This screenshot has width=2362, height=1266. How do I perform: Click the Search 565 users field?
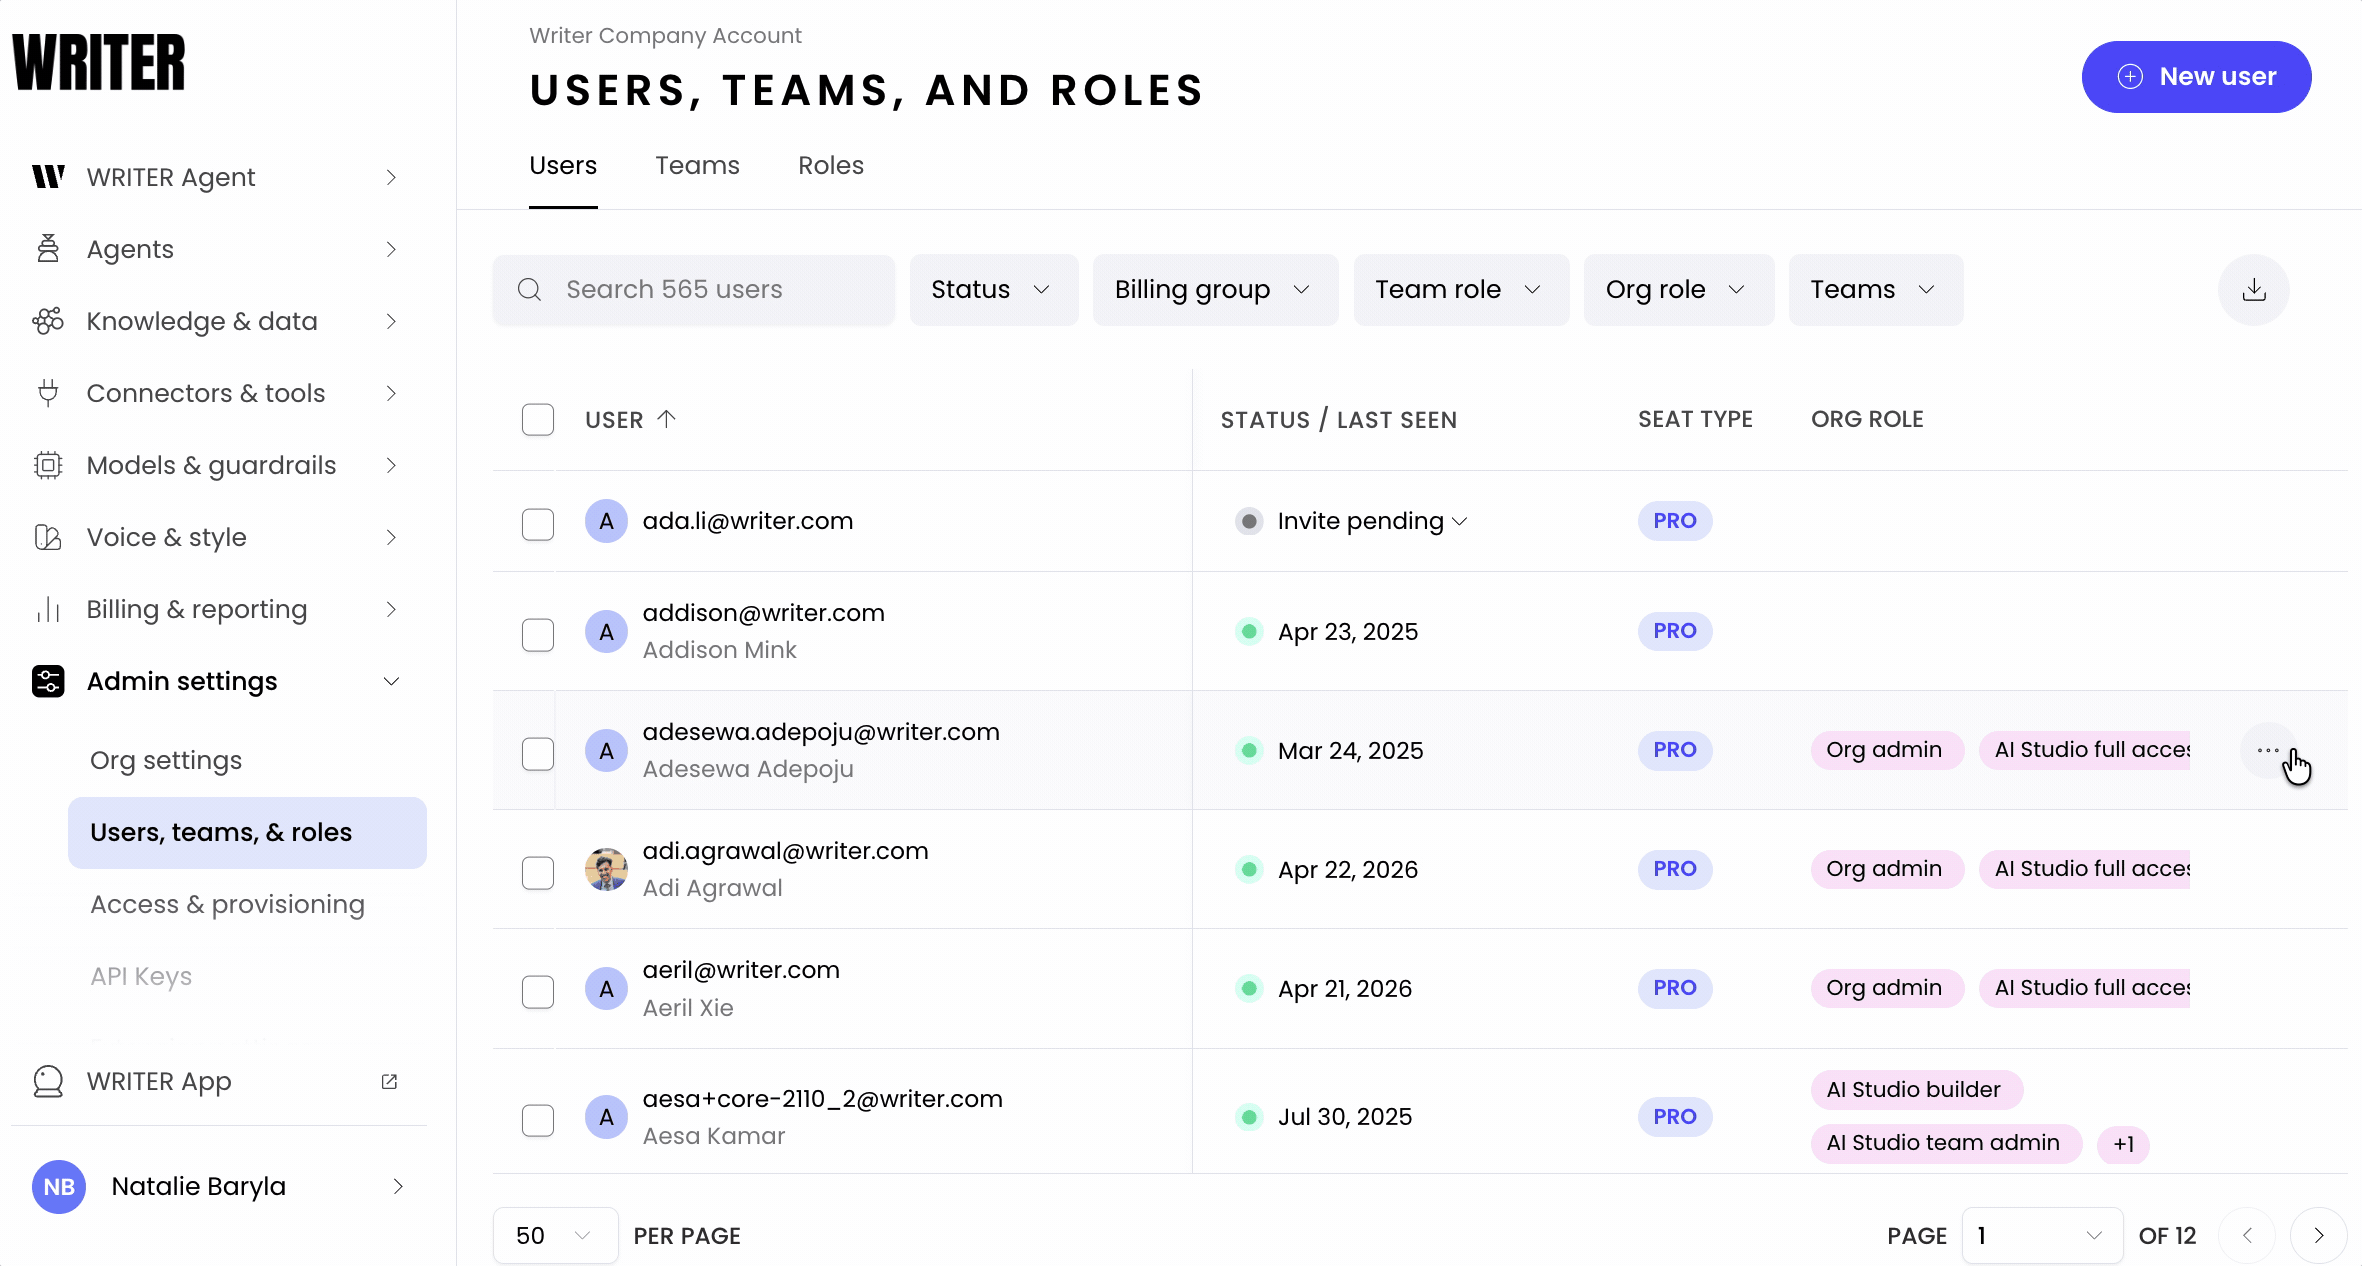pyautogui.click(x=694, y=290)
